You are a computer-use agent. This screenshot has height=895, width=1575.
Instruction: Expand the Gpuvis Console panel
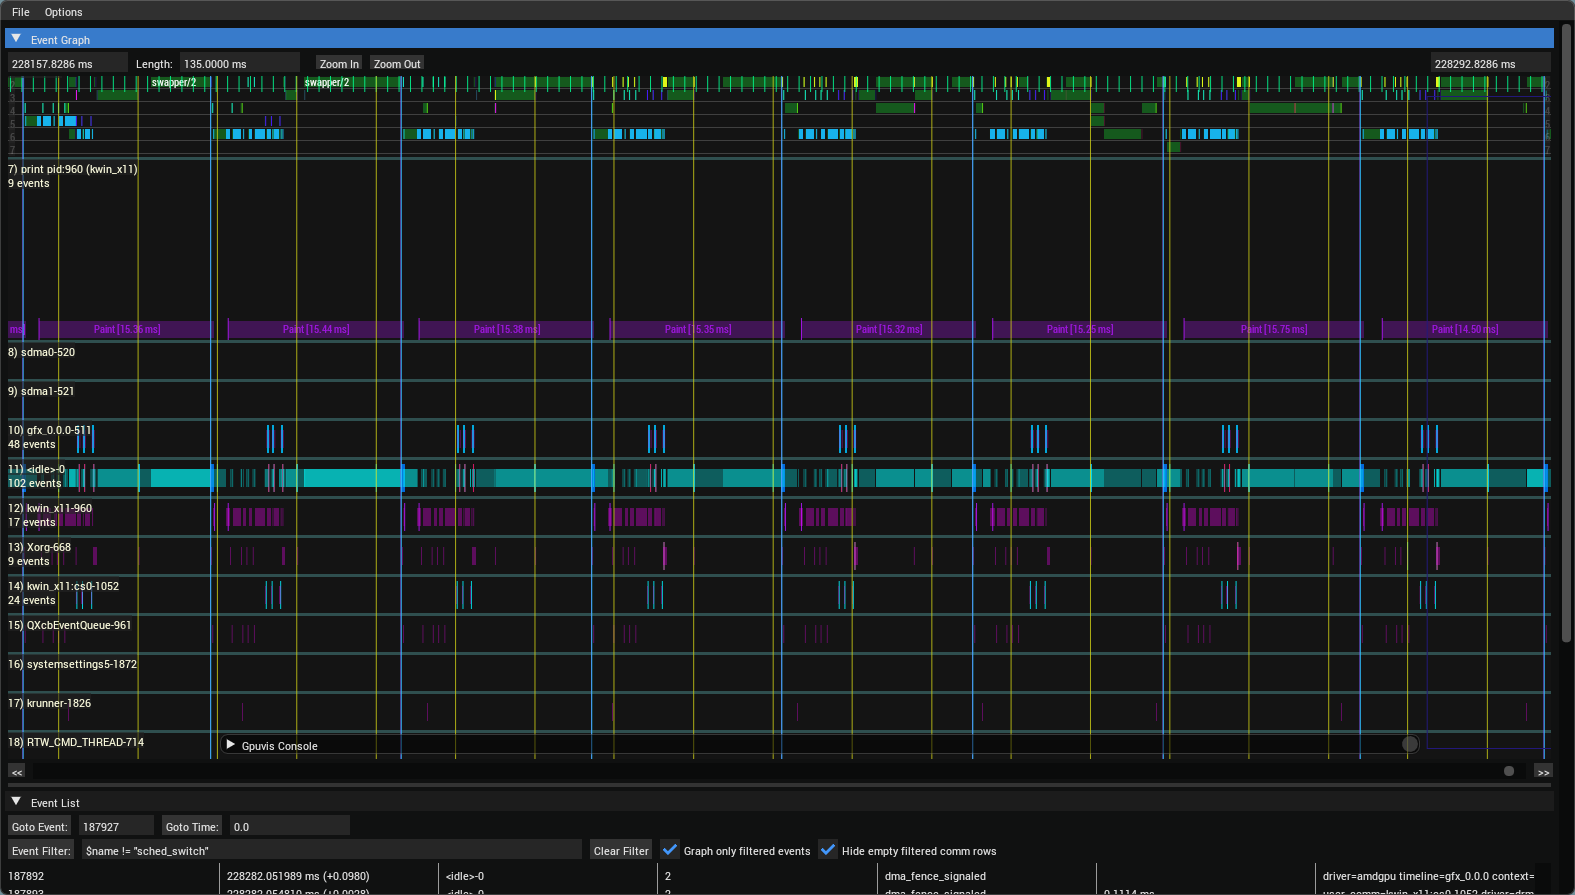(x=231, y=745)
